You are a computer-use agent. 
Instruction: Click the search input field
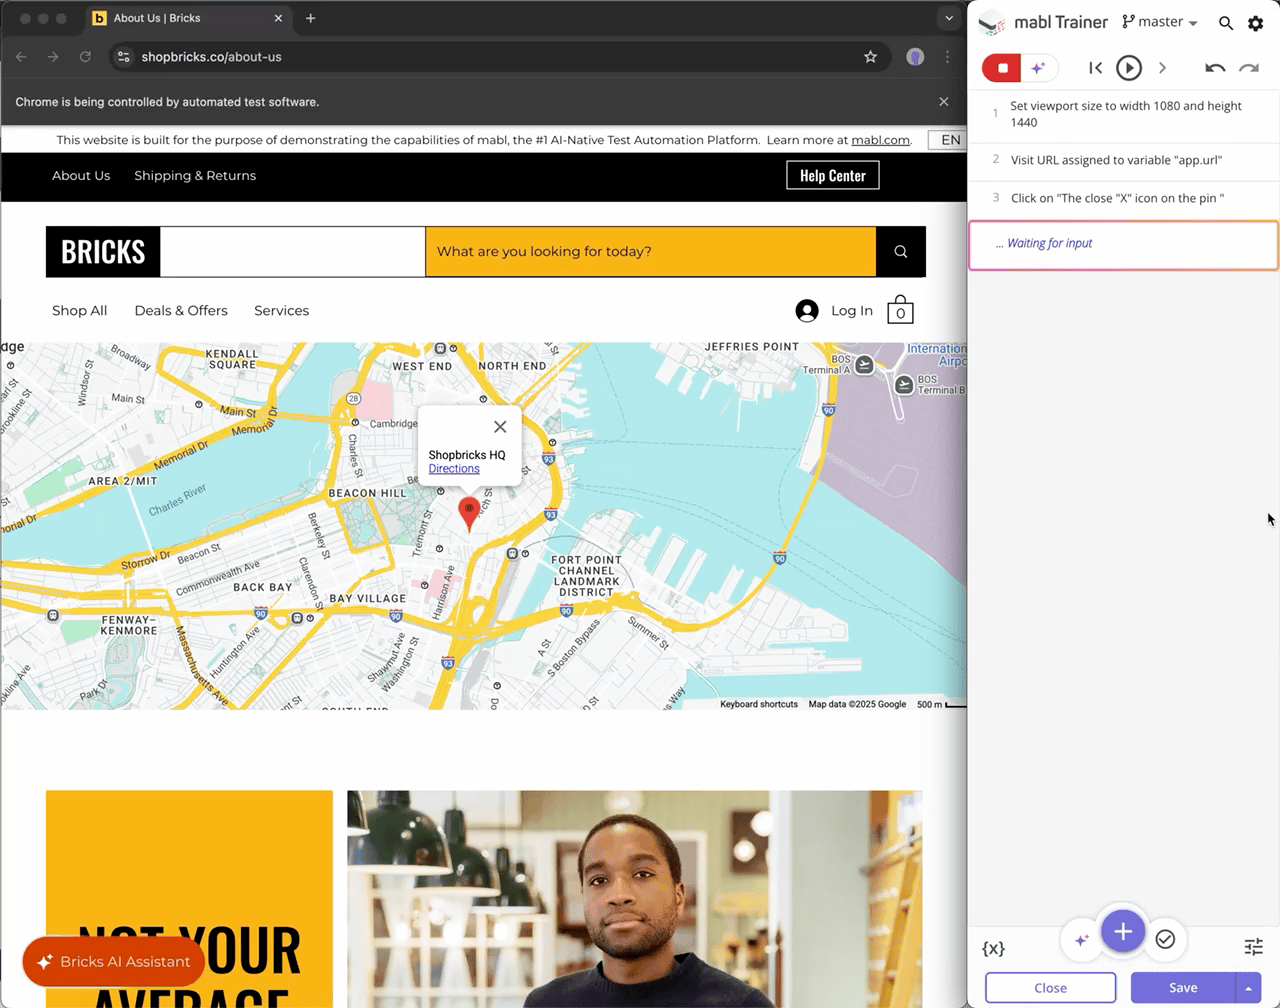[650, 252]
